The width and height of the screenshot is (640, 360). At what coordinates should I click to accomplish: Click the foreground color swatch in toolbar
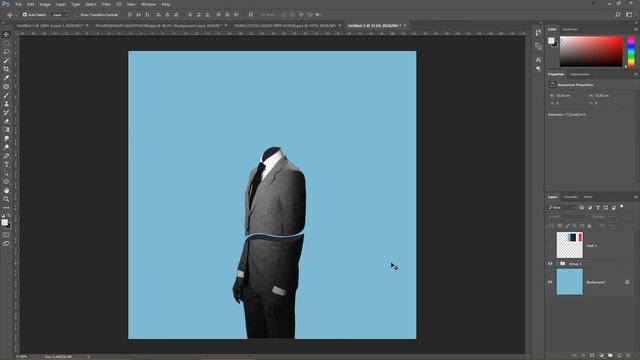point(4,222)
